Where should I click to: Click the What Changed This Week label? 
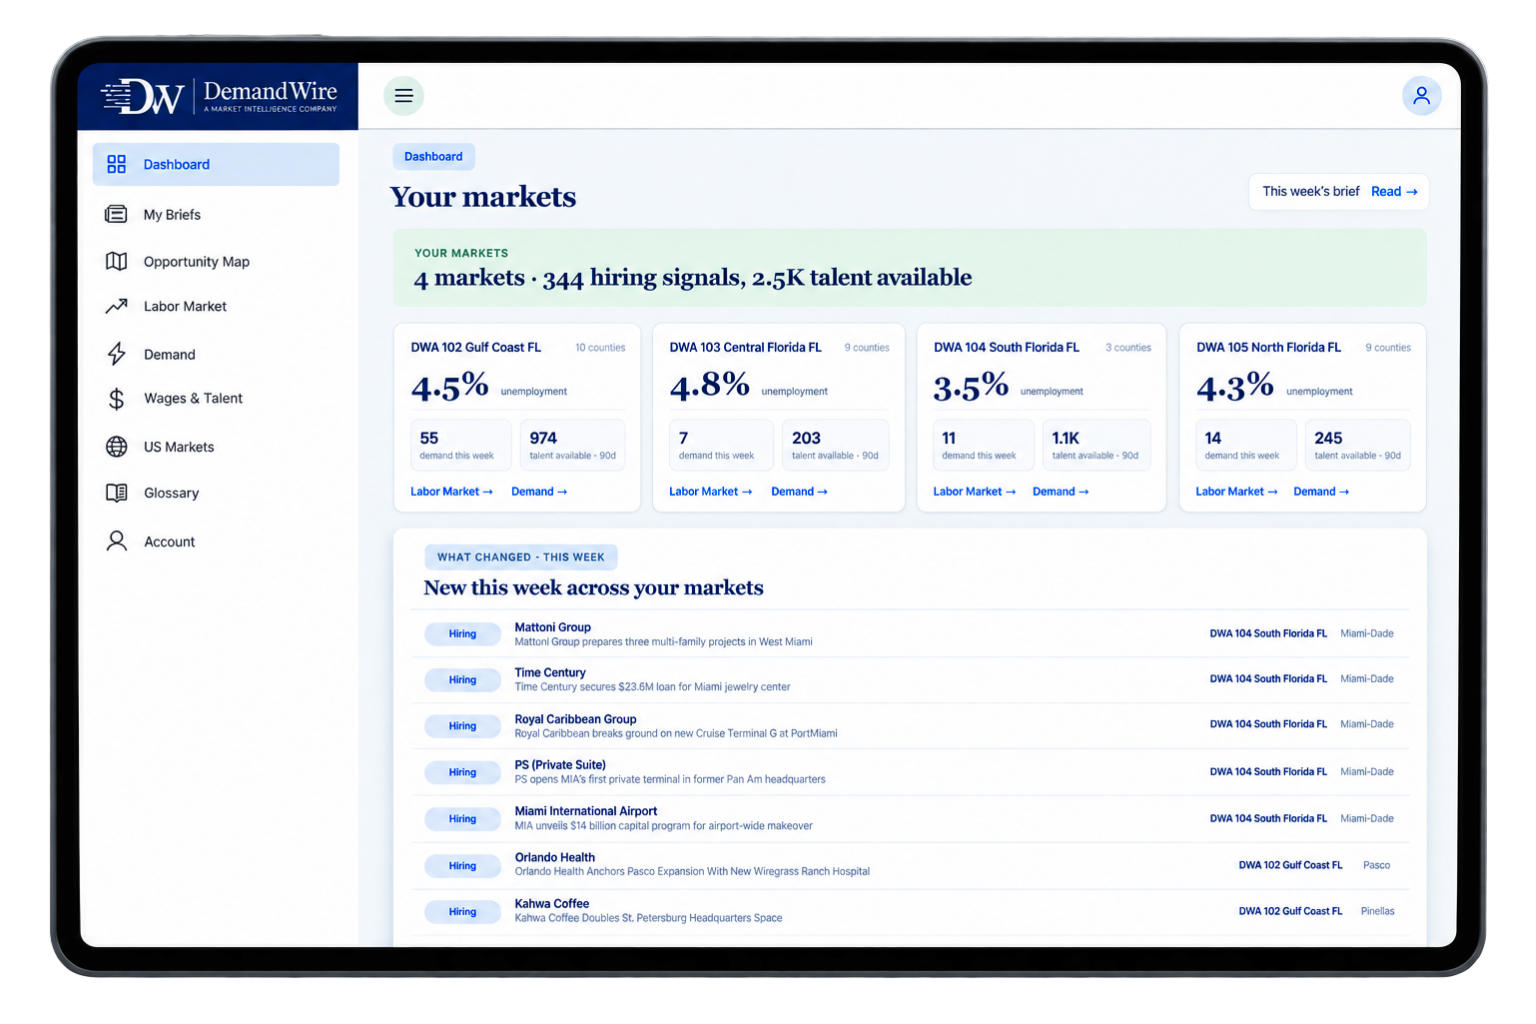pyautogui.click(x=521, y=557)
